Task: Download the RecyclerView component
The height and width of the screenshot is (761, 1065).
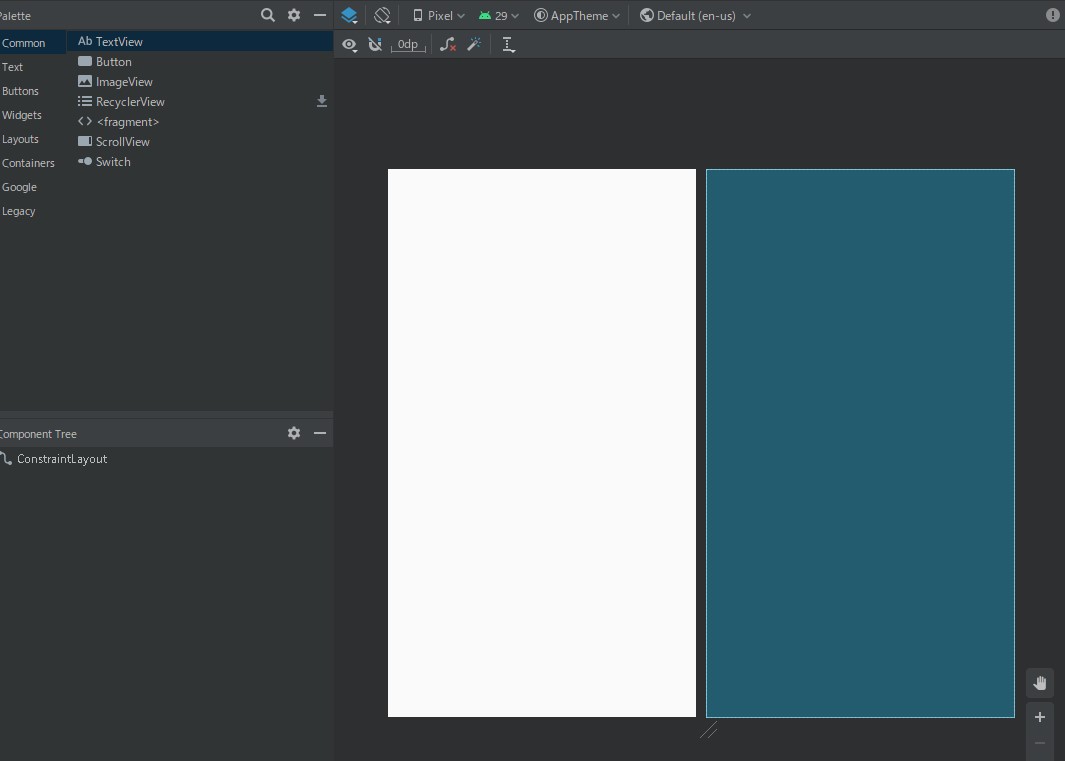Action: [321, 101]
